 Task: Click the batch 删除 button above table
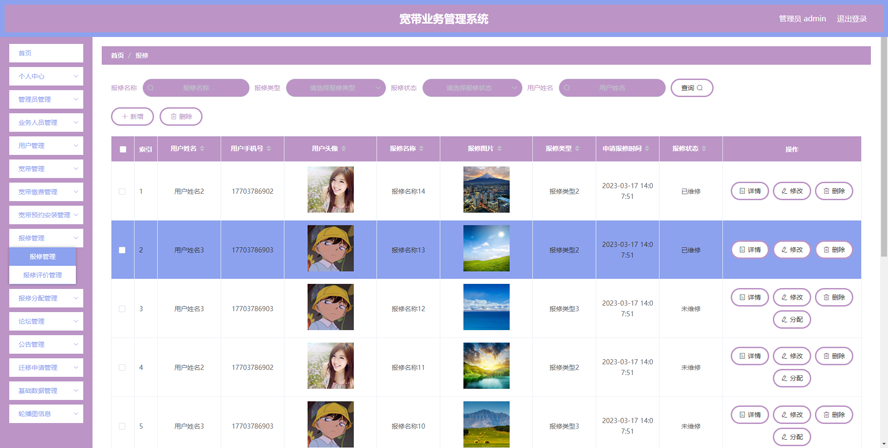coord(181,117)
